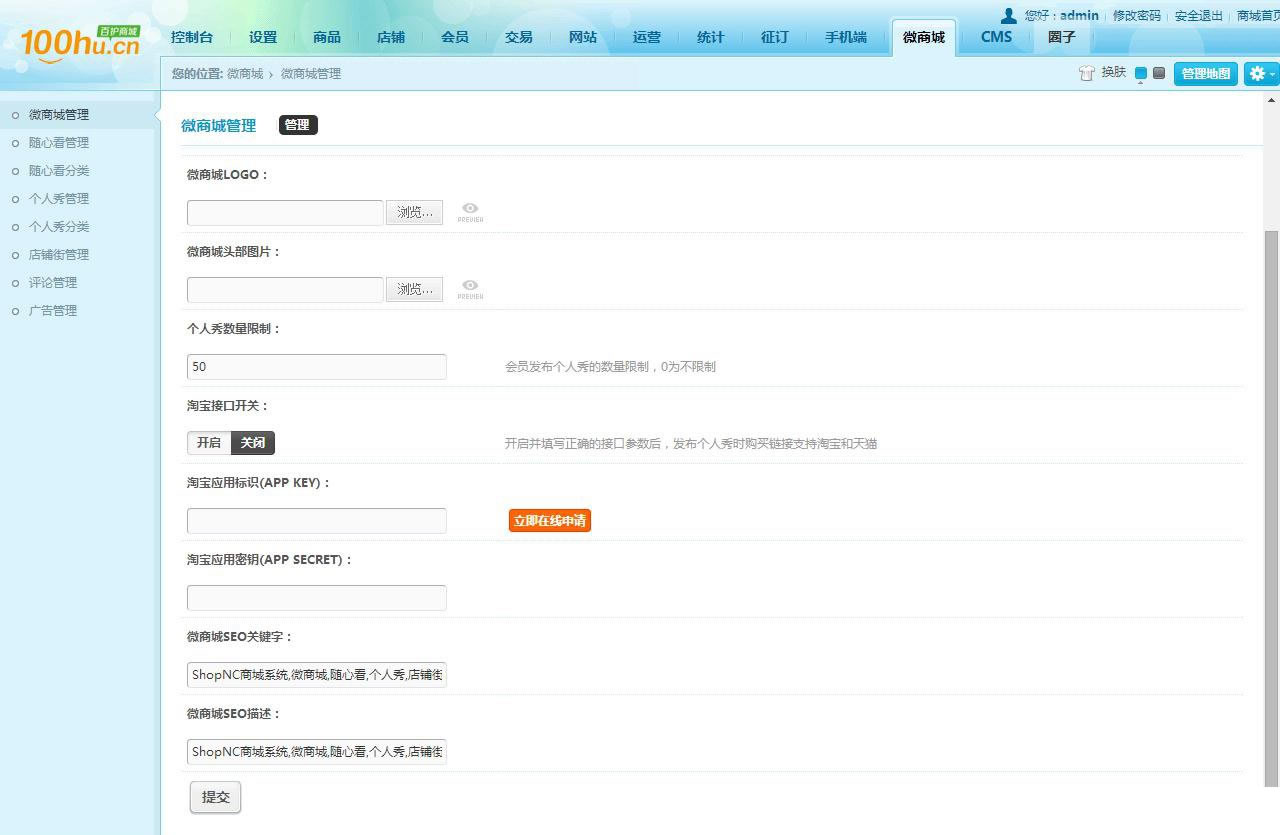Click the 提交 submit button

pyautogui.click(x=214, y=797)
